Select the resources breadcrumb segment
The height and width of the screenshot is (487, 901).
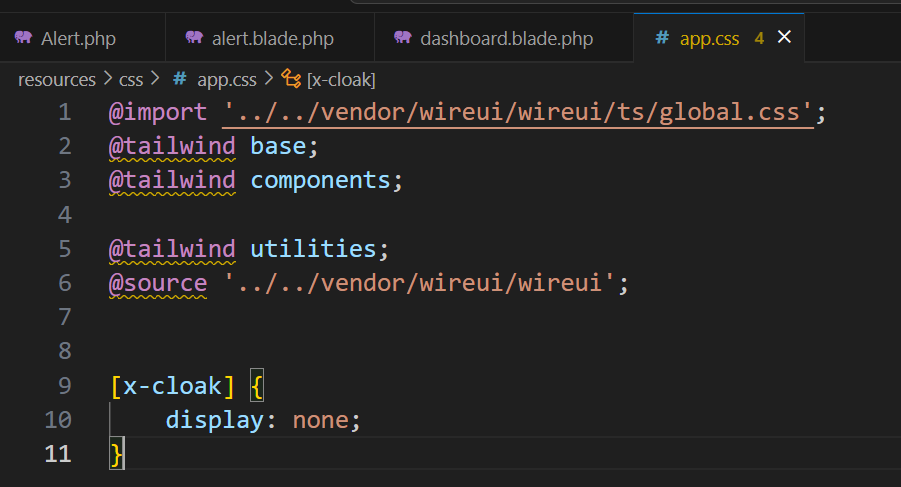click(x=56, y=79)
